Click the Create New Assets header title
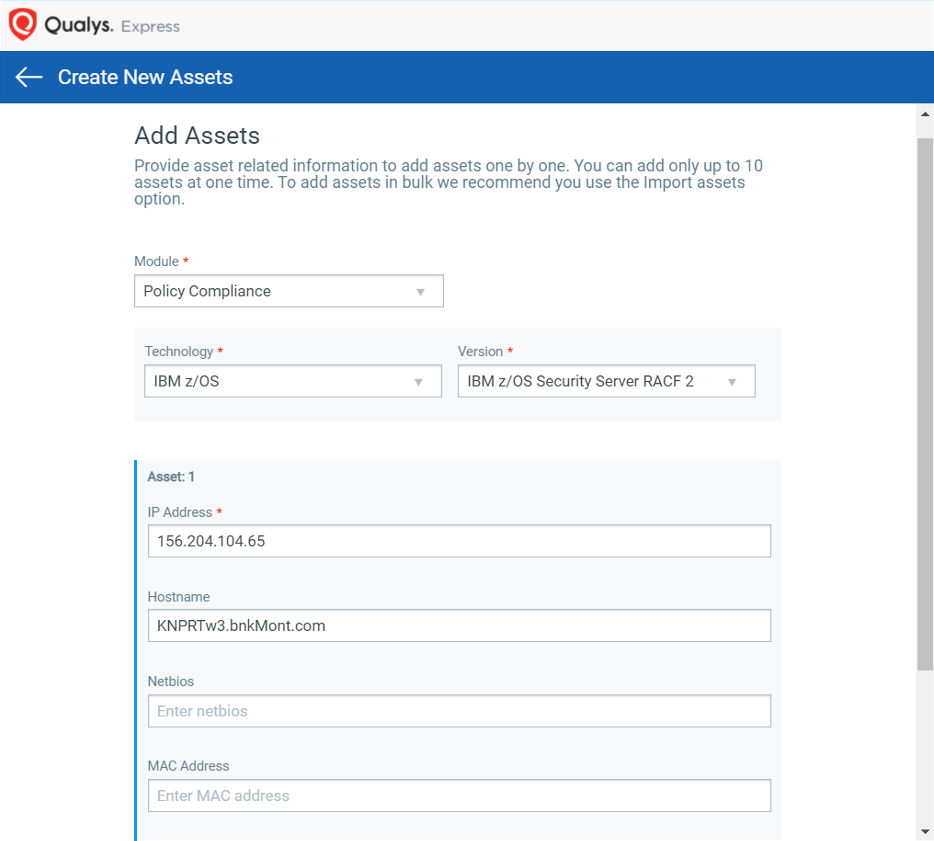Screen dimensions: 934x841 (x=145, y=77)
